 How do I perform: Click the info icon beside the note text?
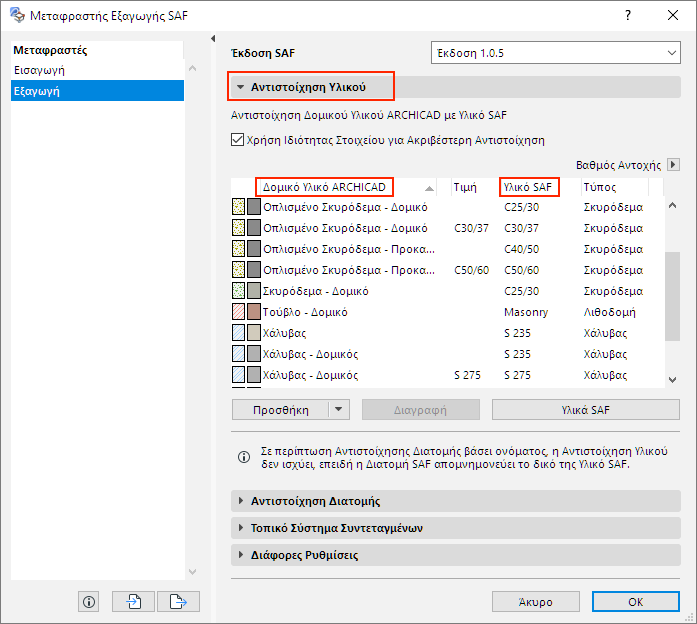point(244,457)
